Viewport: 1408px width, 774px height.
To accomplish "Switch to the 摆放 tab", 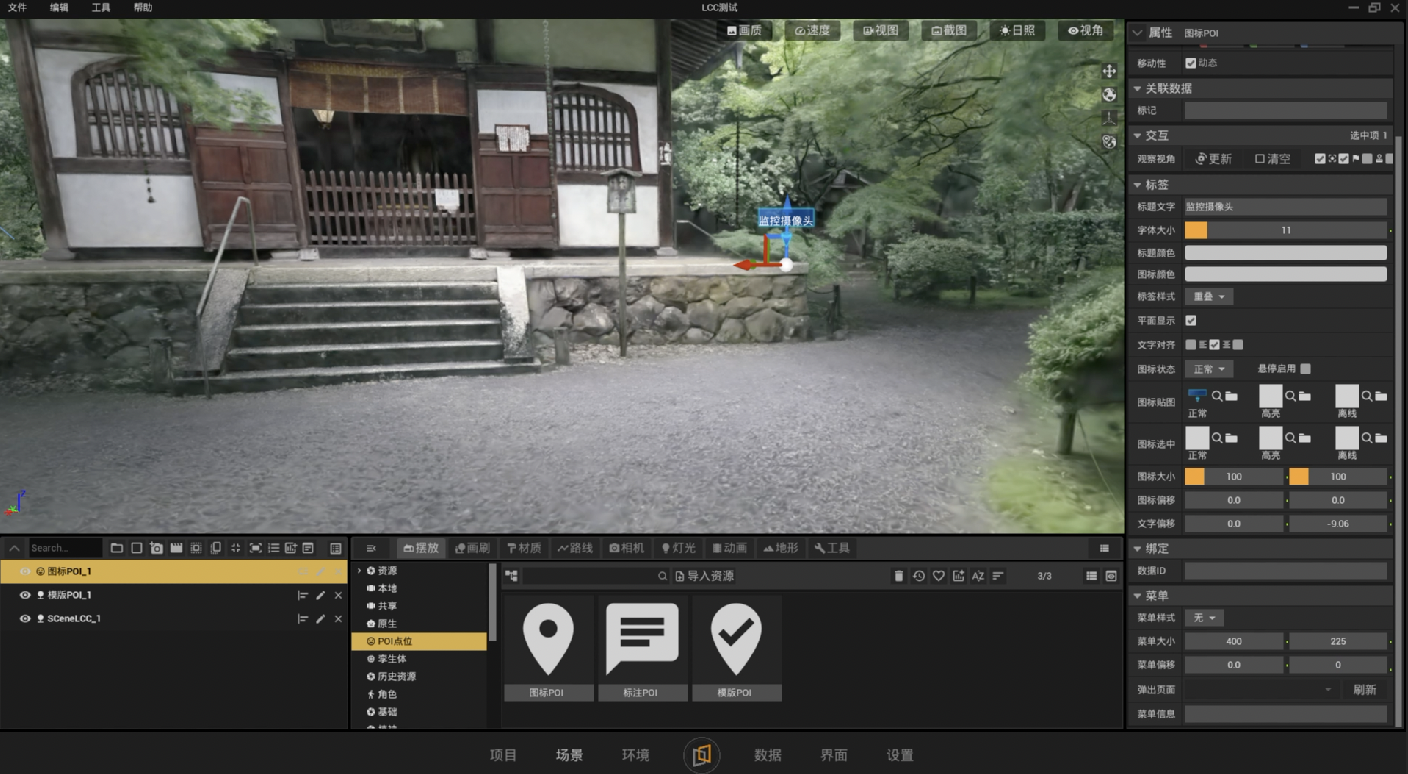I will tap(421, 548).
